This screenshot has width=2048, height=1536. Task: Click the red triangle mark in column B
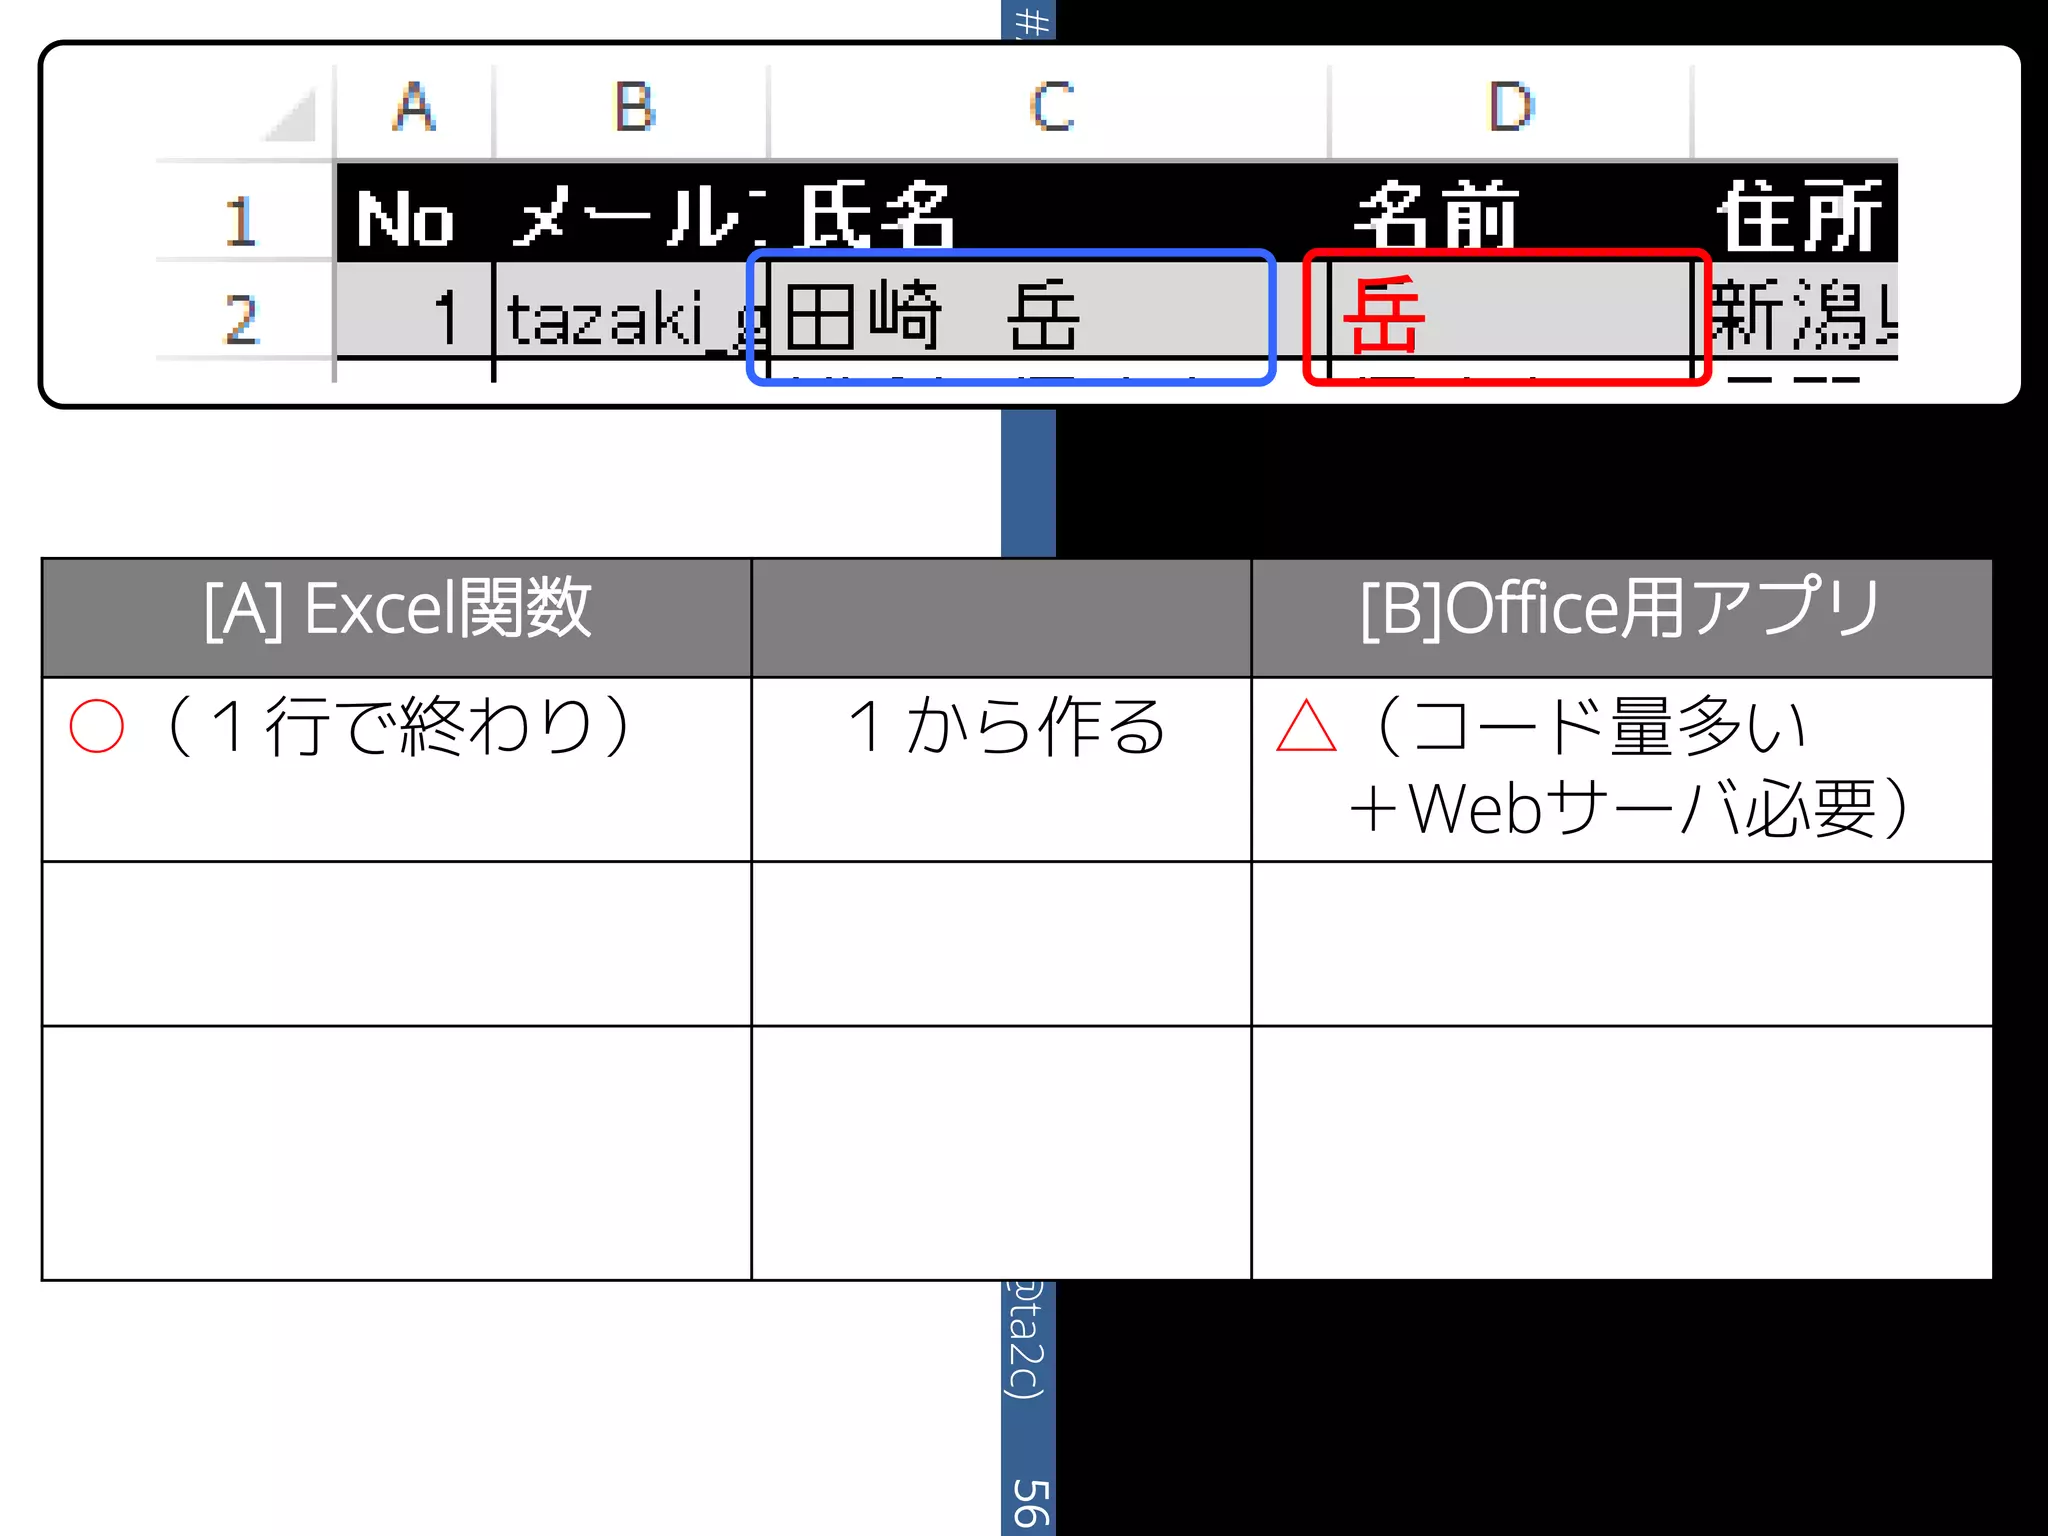pyautogui.click(x=1306, y=726)
